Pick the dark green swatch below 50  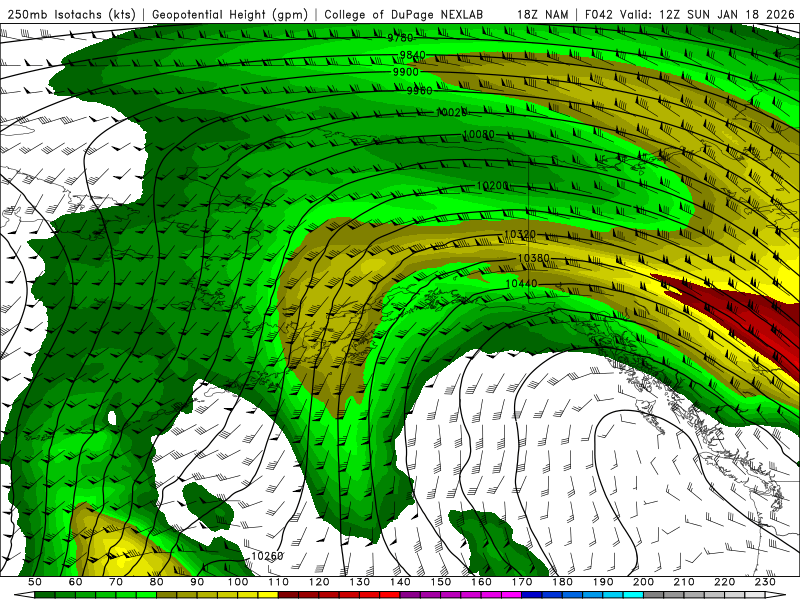(44, 595)
